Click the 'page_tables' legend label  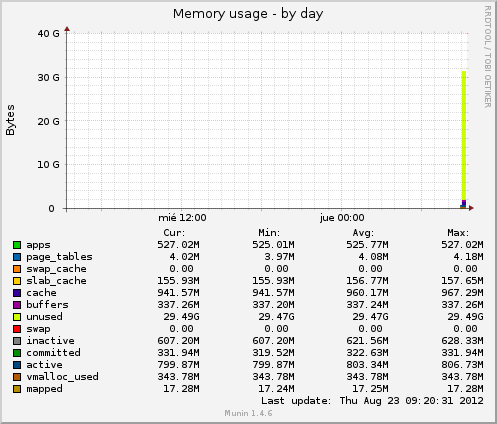click(59, 257)
